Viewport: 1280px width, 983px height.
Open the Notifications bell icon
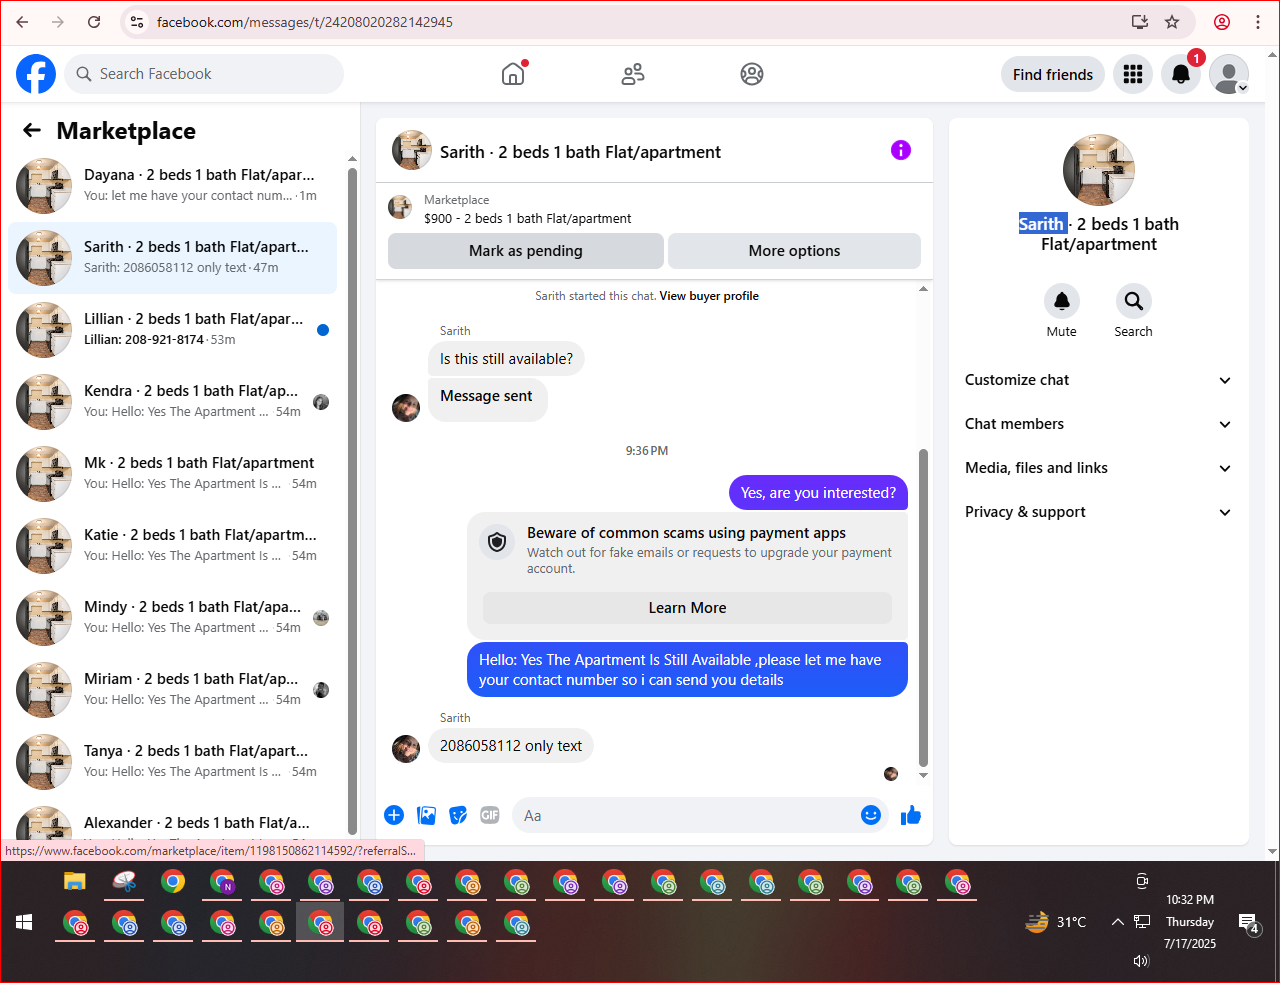pos(1181,74)
